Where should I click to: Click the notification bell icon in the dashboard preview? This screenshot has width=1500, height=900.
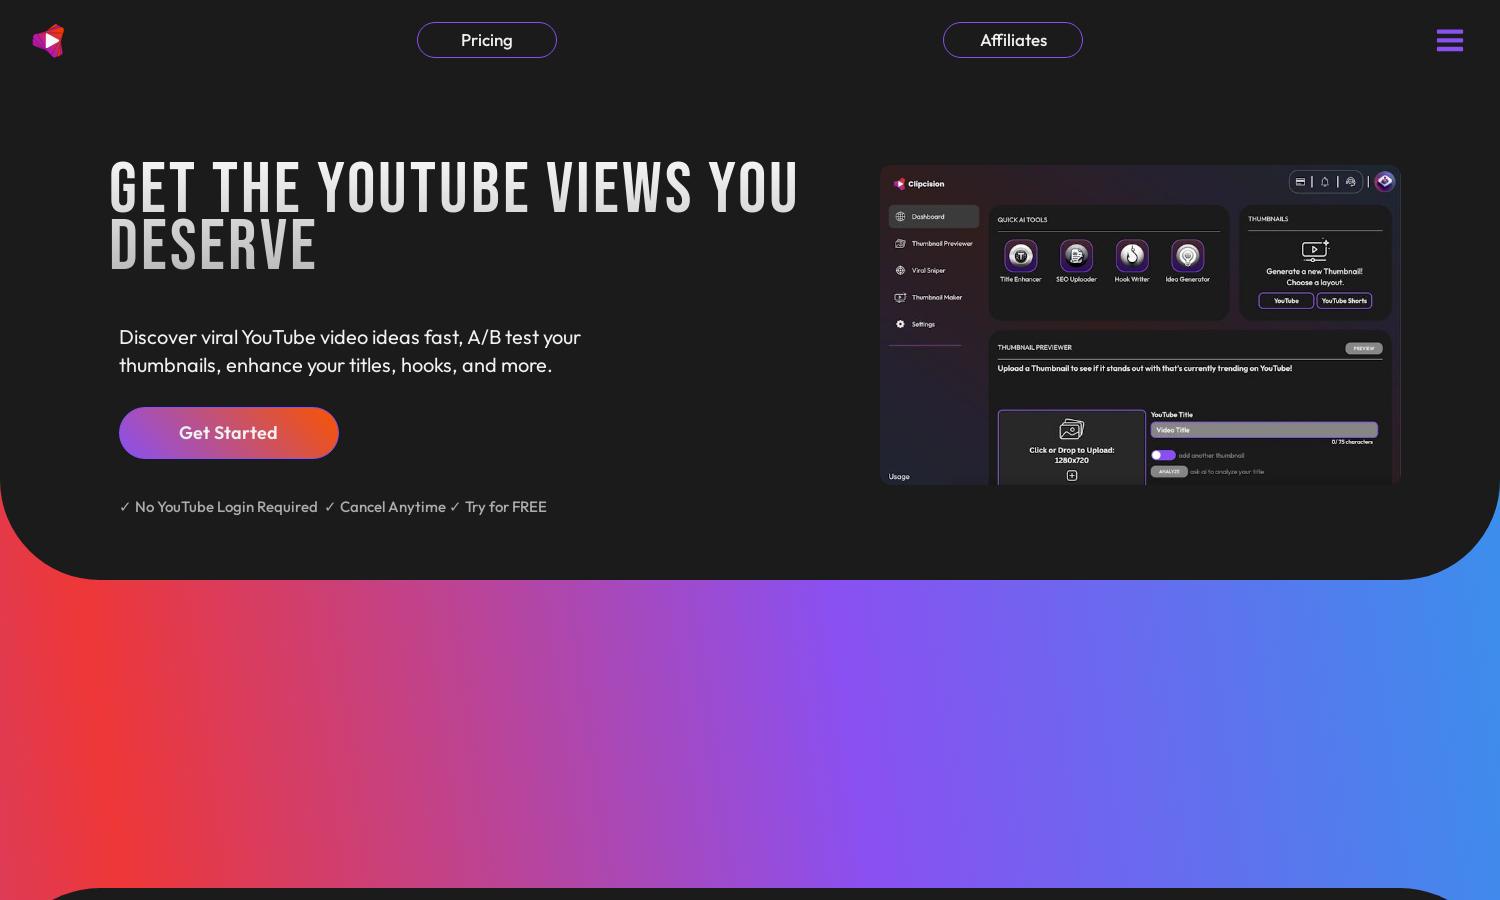1325,182
